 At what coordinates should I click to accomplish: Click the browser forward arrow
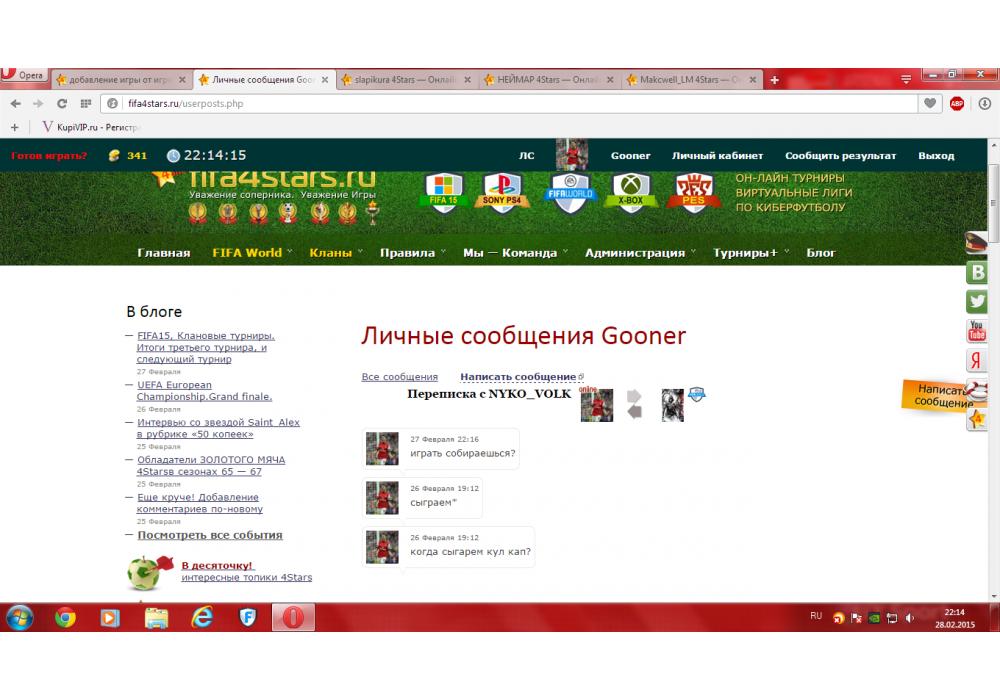[38, 103]
